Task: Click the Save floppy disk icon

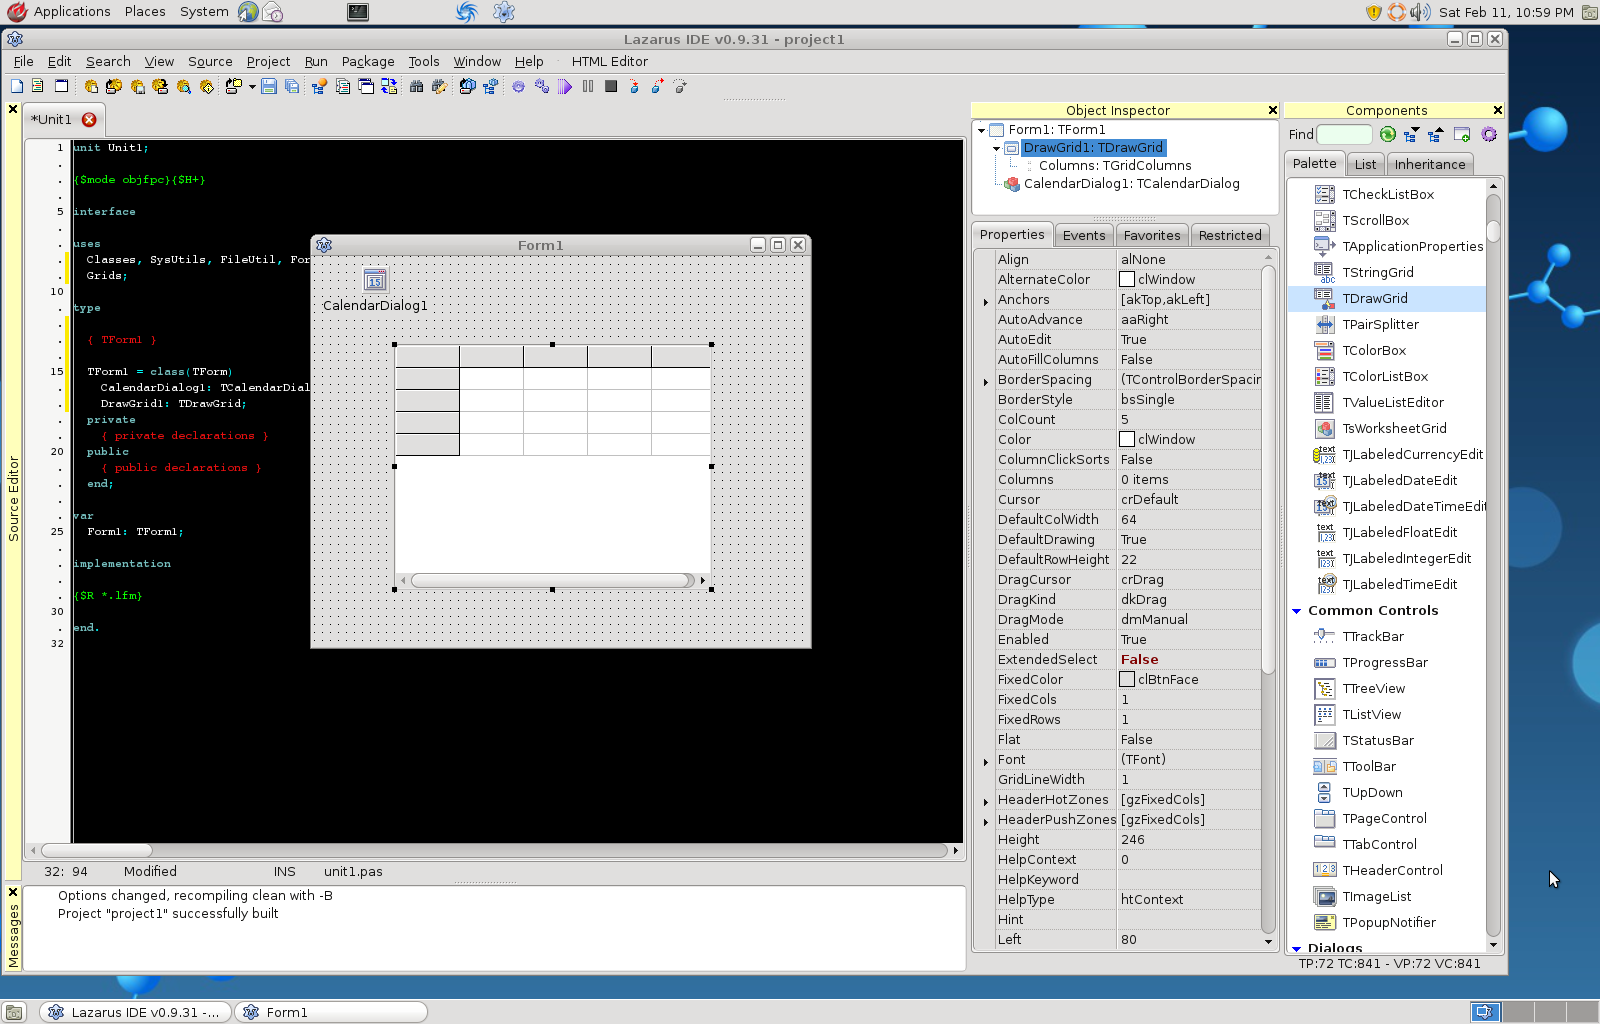Action: [268, 87]
